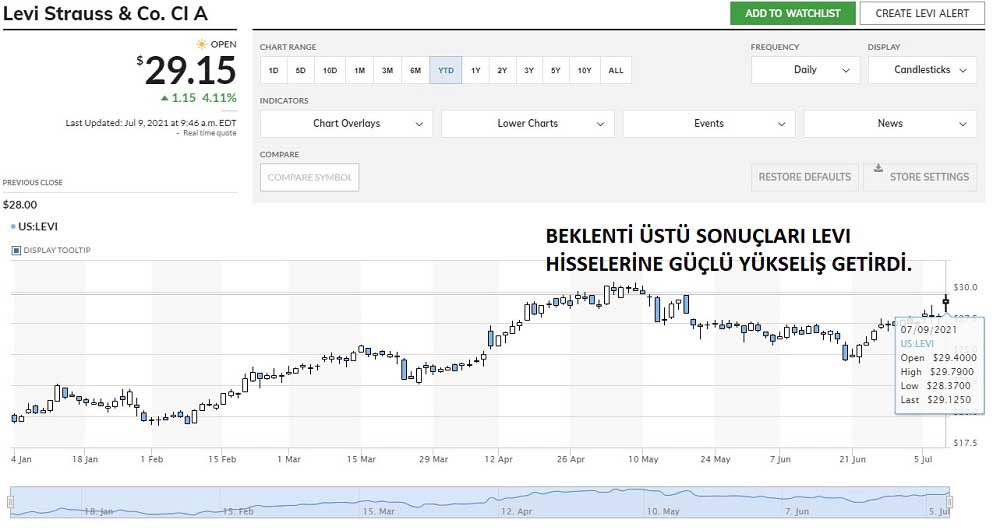Click the right handle of range slider
This screenshot has height=530, width=1000.
pyautogui.click(x=949, y=501)
